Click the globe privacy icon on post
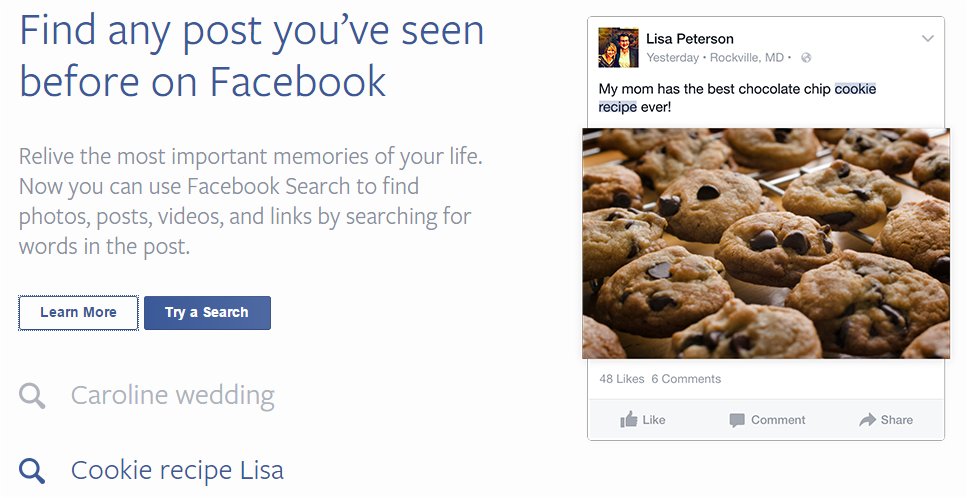The image size is (967, 498). click(x=806, y=58)
